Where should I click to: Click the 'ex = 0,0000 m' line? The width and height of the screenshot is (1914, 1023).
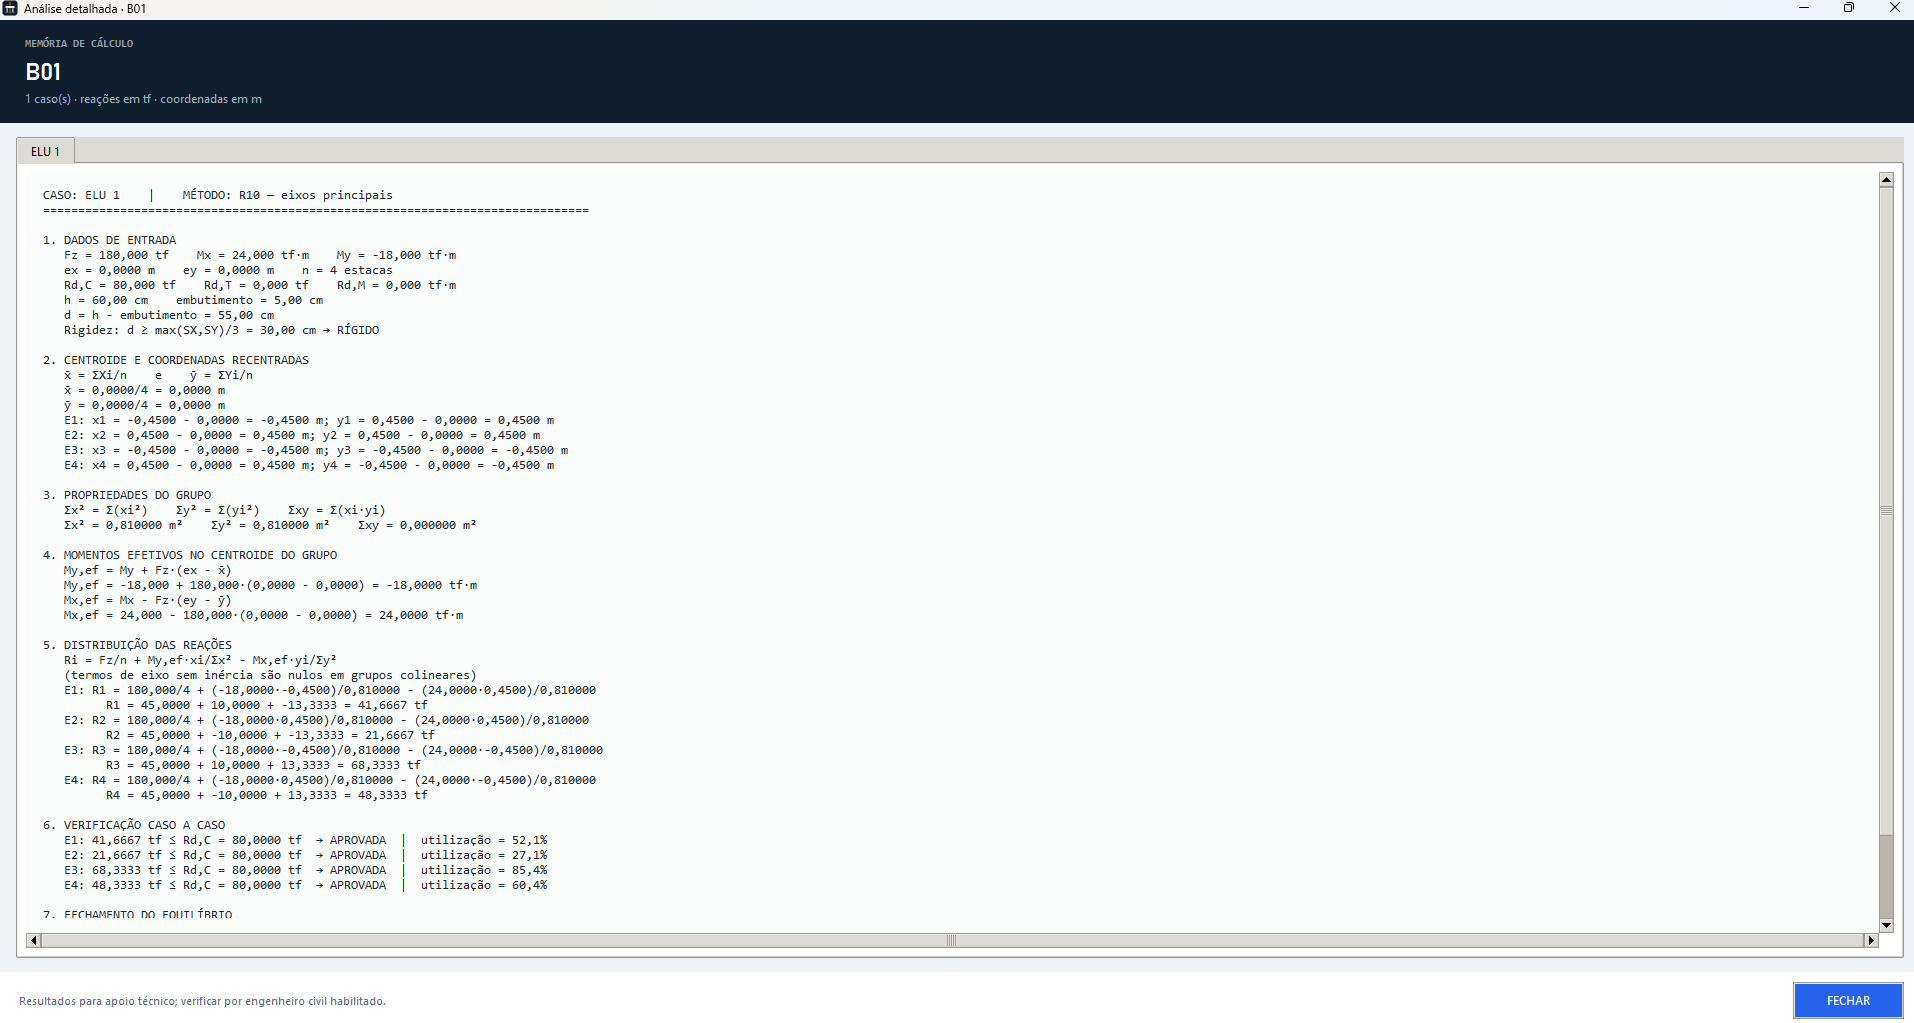click(x=228, y=270)
